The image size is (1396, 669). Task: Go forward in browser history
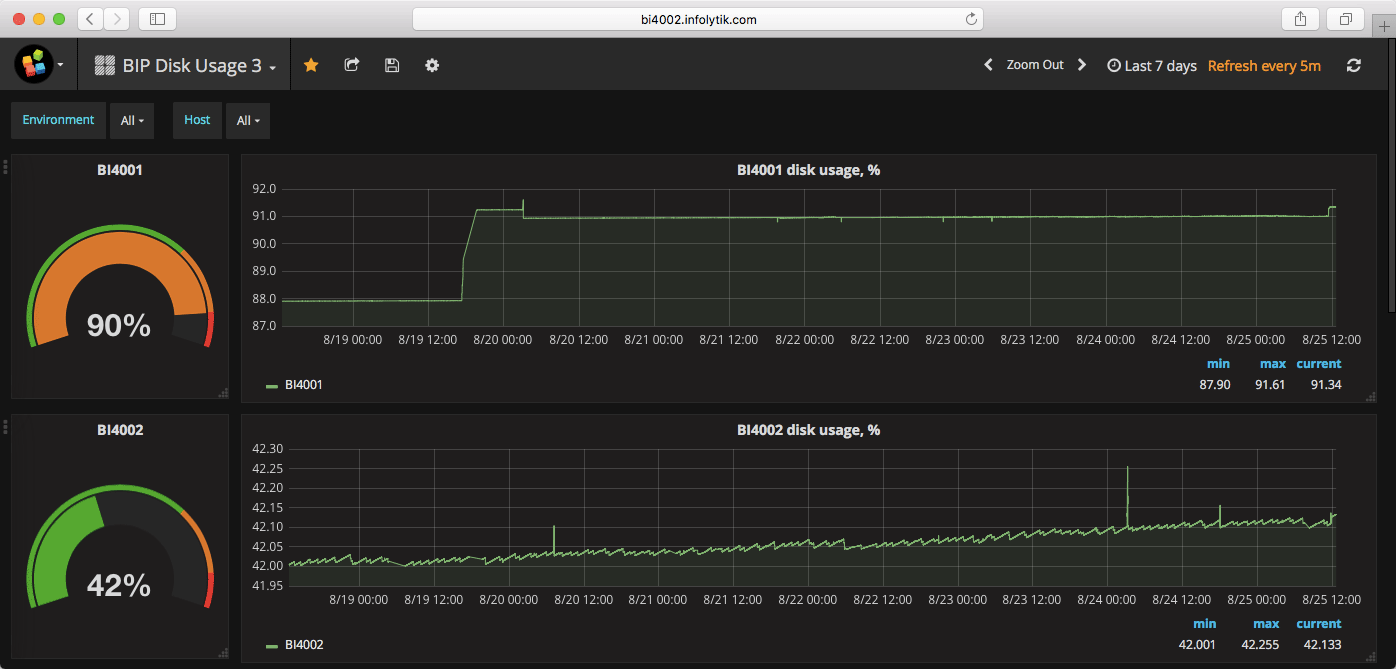[117, 18]
